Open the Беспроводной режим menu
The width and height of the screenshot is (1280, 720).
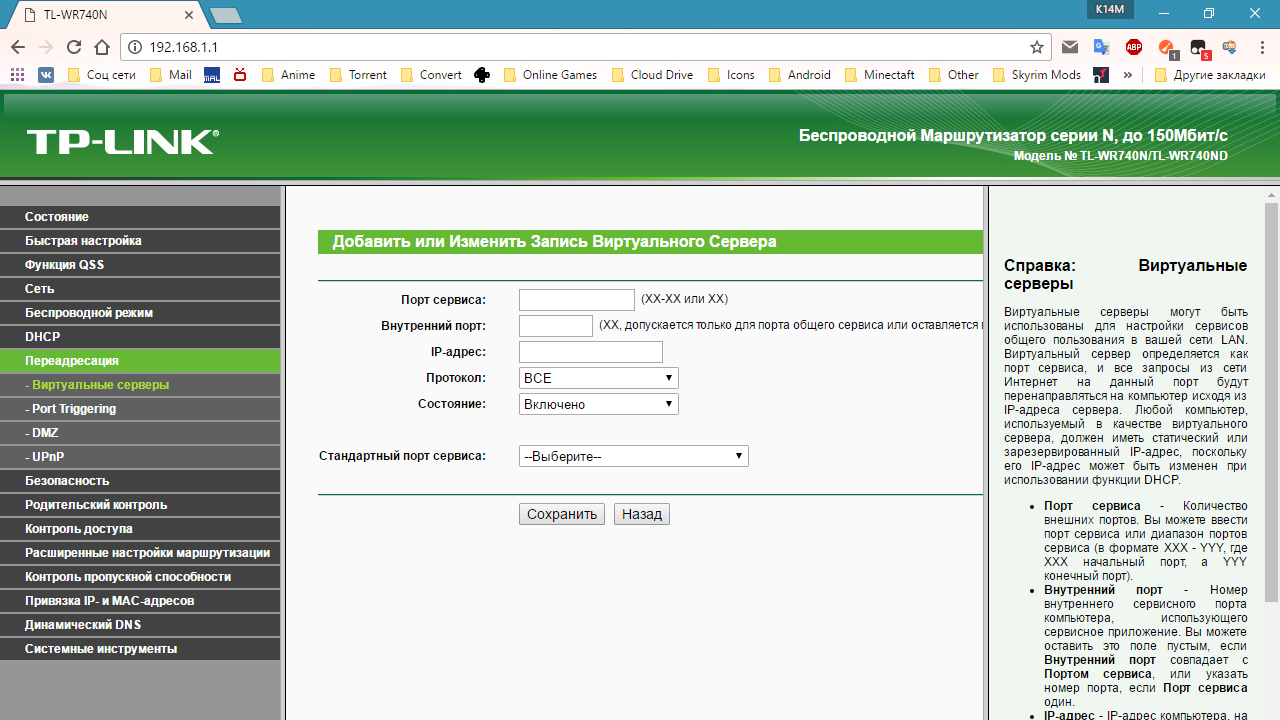coord(140,313)
